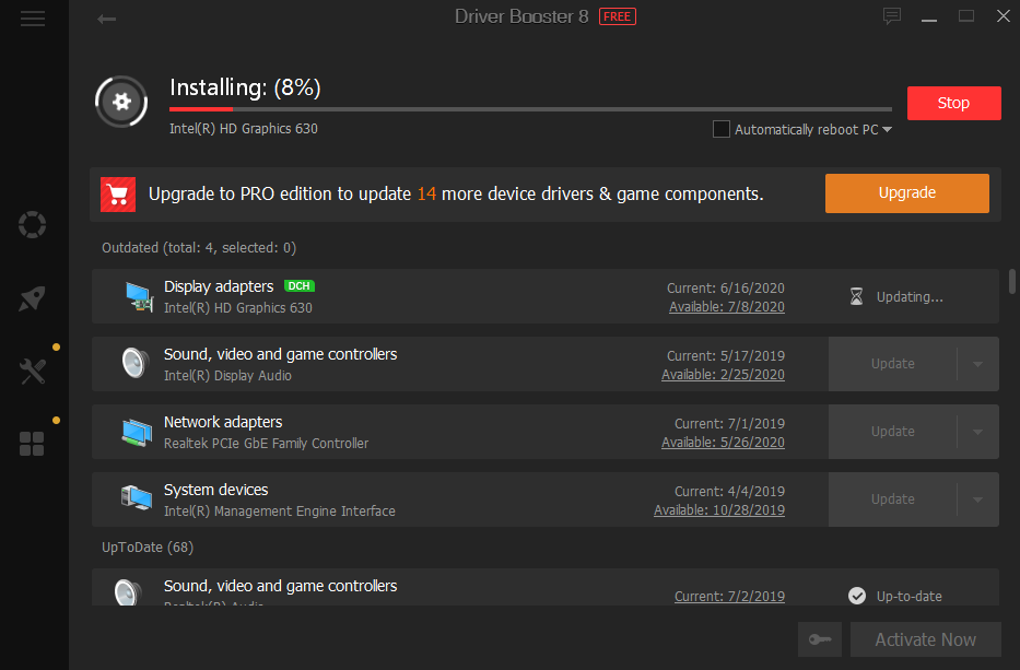Click the Up-to-date status label
The image size is (1020, 670).
pos(909,596)
